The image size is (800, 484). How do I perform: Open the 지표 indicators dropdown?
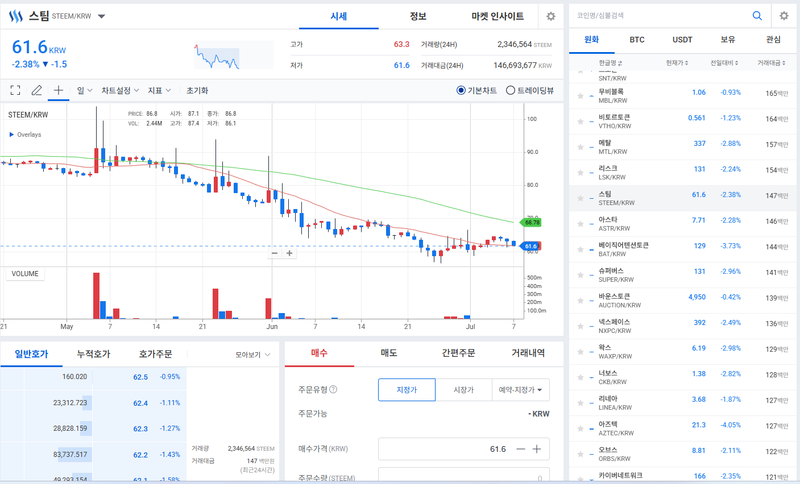(x=159, y=90)
